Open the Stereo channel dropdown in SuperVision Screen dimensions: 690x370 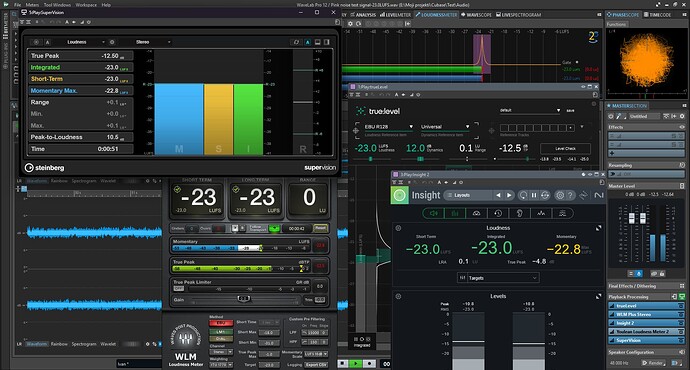(152, 42)
